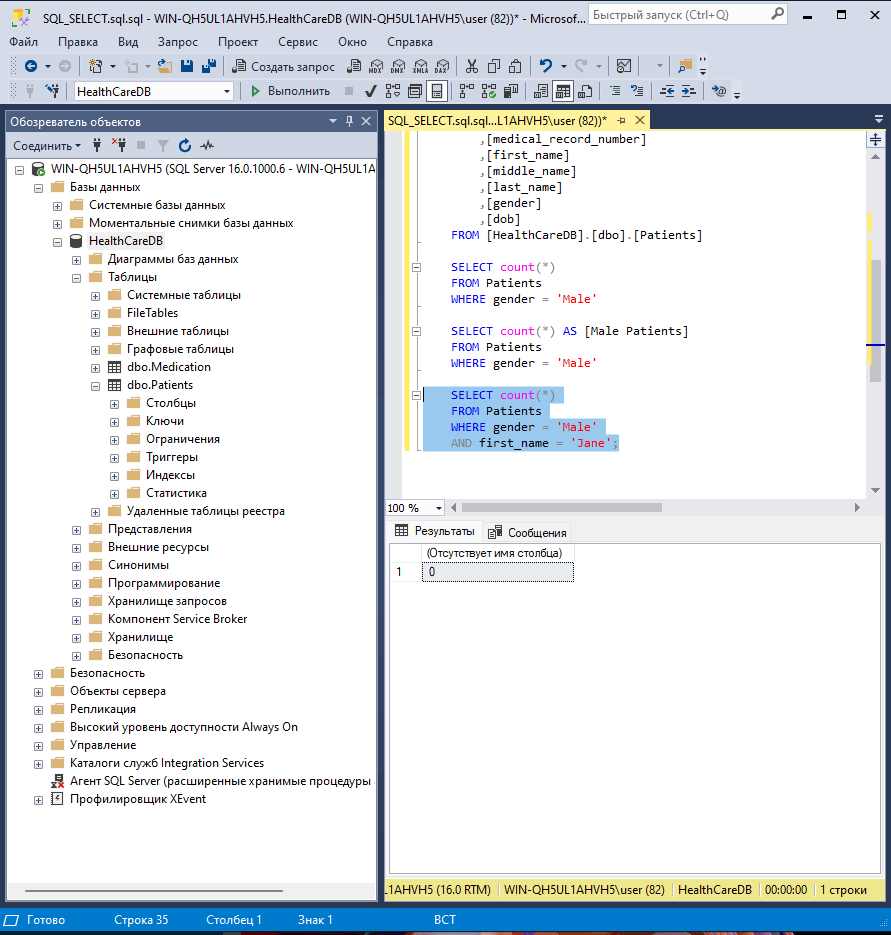Open the Справка menu
This screenshot has width=891, height=935.
pos(410,42)
